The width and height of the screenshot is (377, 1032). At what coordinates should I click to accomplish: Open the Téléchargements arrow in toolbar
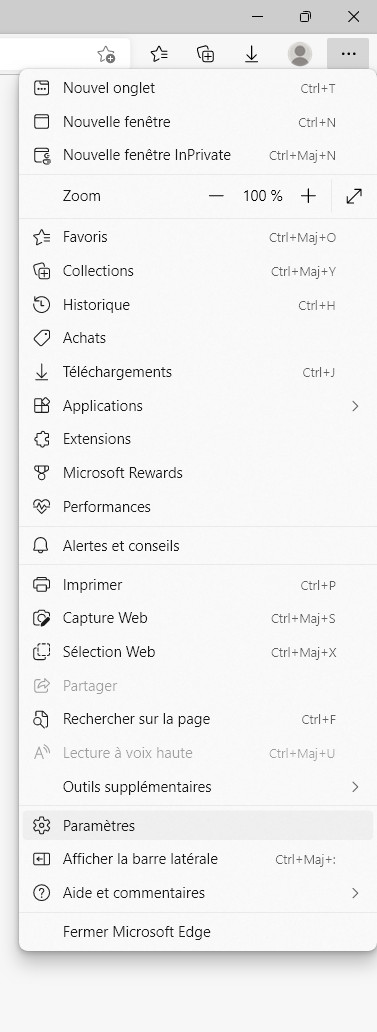pos(251,54)
